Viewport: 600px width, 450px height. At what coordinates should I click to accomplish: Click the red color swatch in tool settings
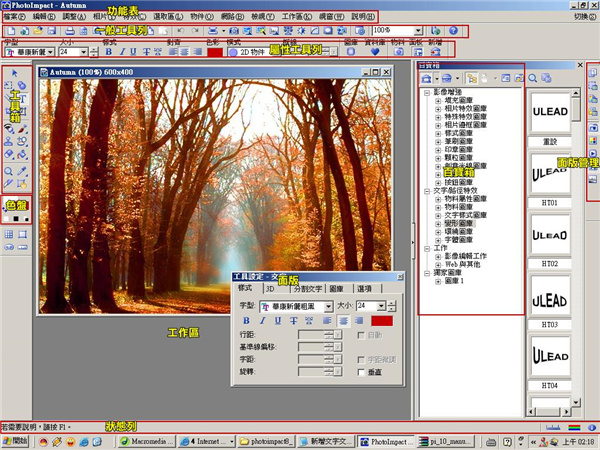382,321
